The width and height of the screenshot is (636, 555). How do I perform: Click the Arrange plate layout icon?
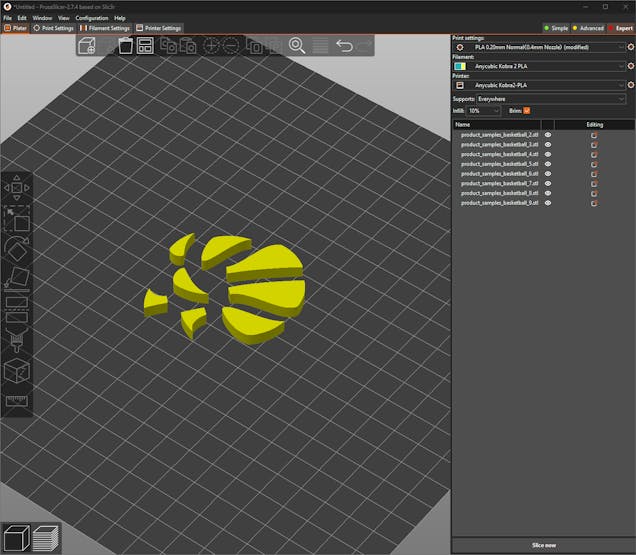point(145,45)
